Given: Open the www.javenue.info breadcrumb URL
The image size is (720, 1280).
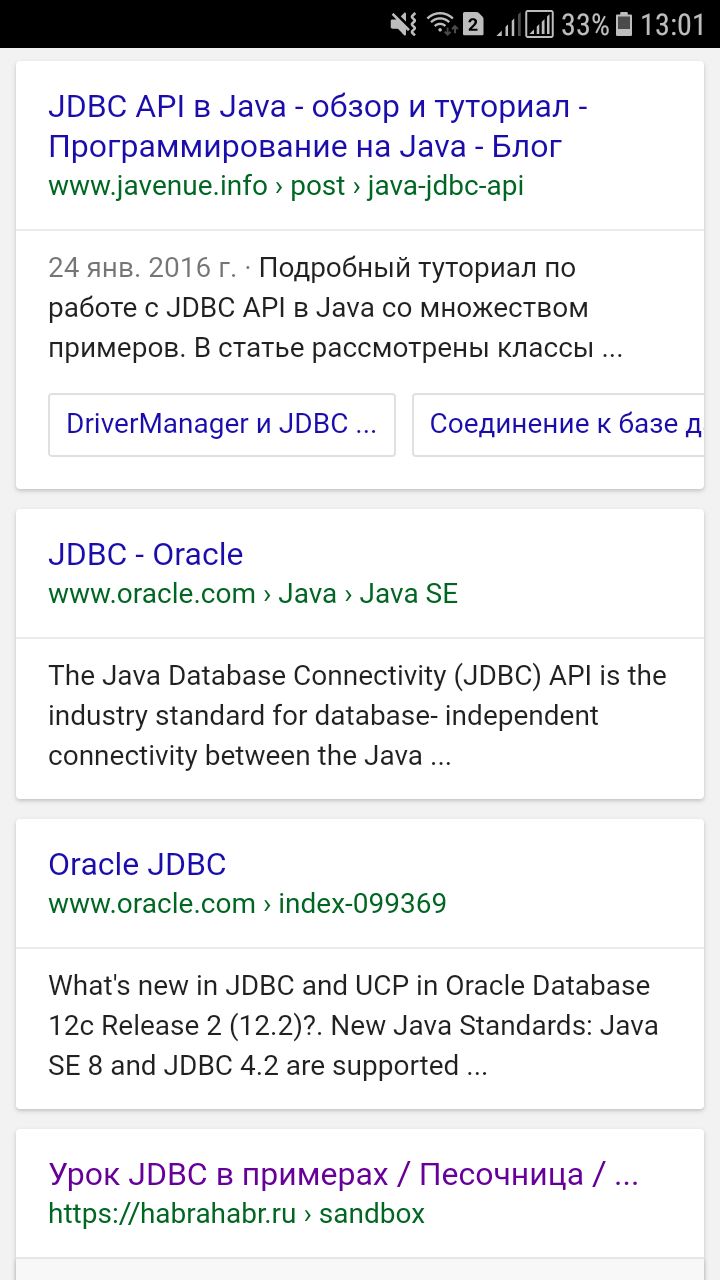Looking at the screenshot, I should pyautogui.click(x=285, y=186).
